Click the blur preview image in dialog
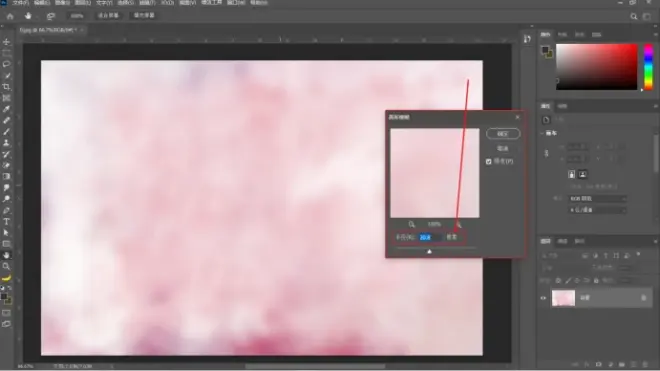The height and width of the screenshot is (371, 660). (x=435, y=173)
